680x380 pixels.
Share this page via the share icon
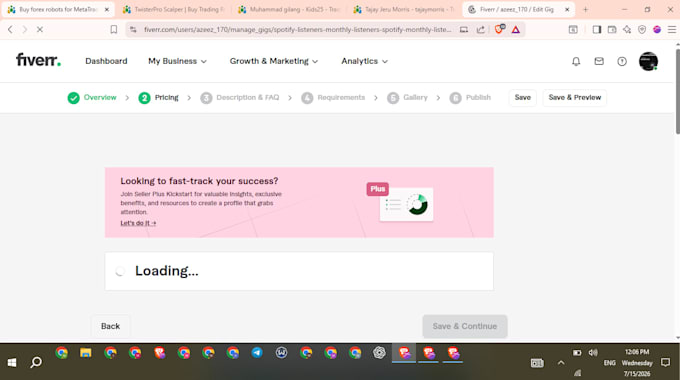point(481,29)
